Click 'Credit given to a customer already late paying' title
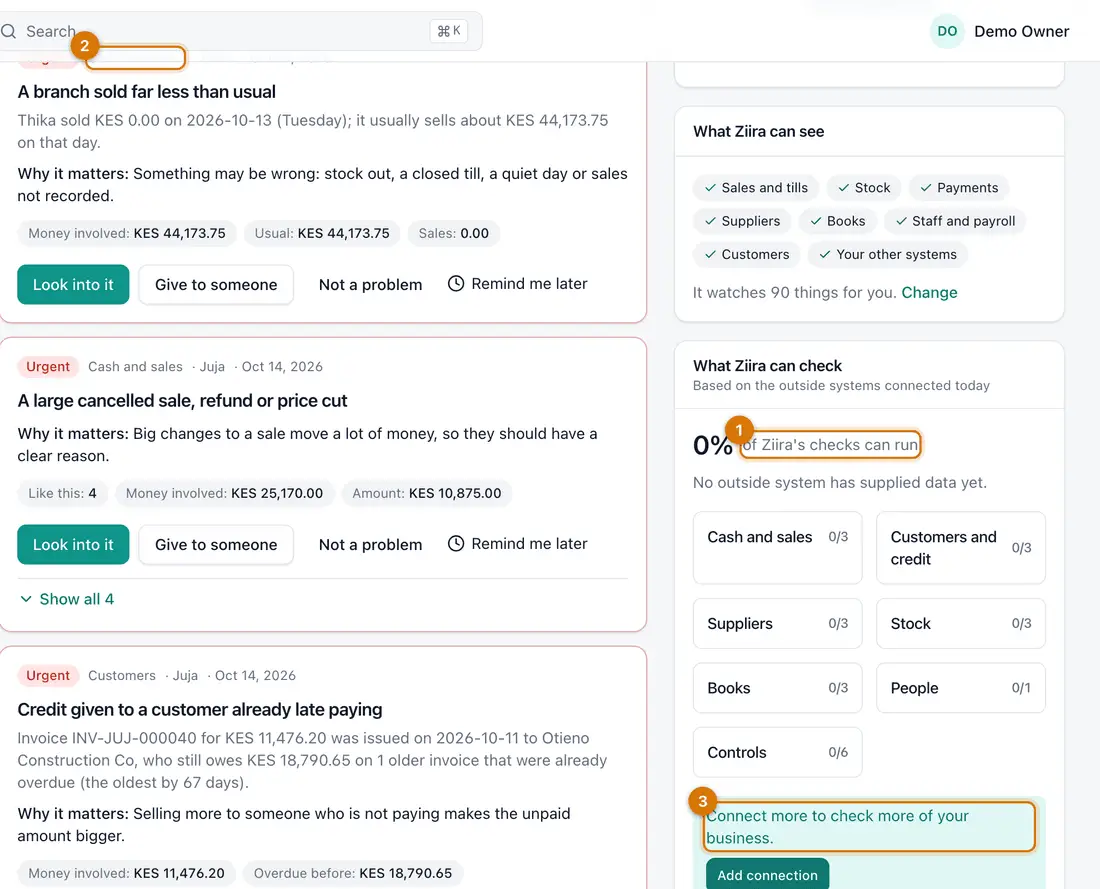The image size is (1100, 889). (200, 709)
